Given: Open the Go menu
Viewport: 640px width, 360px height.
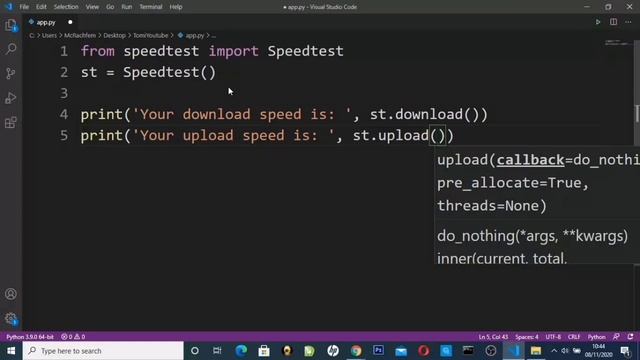Looking at the screenshot, I should [110, 7].
